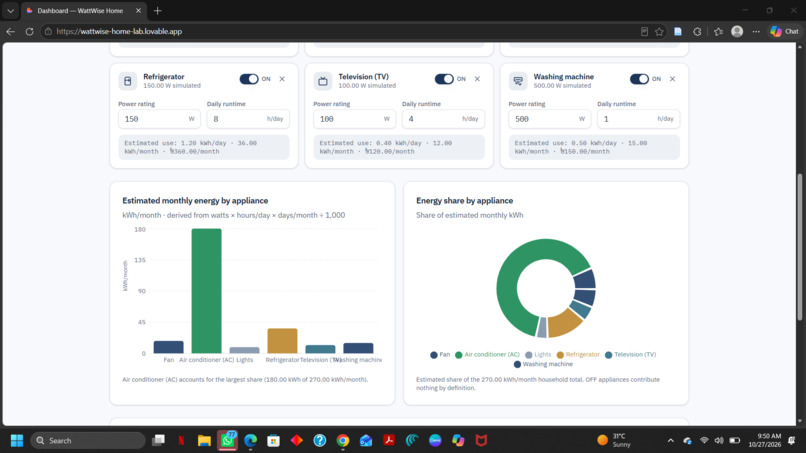806x453 pixels.
Task: Click the Refrigerator appliance icon
Action: pos(127,81)
